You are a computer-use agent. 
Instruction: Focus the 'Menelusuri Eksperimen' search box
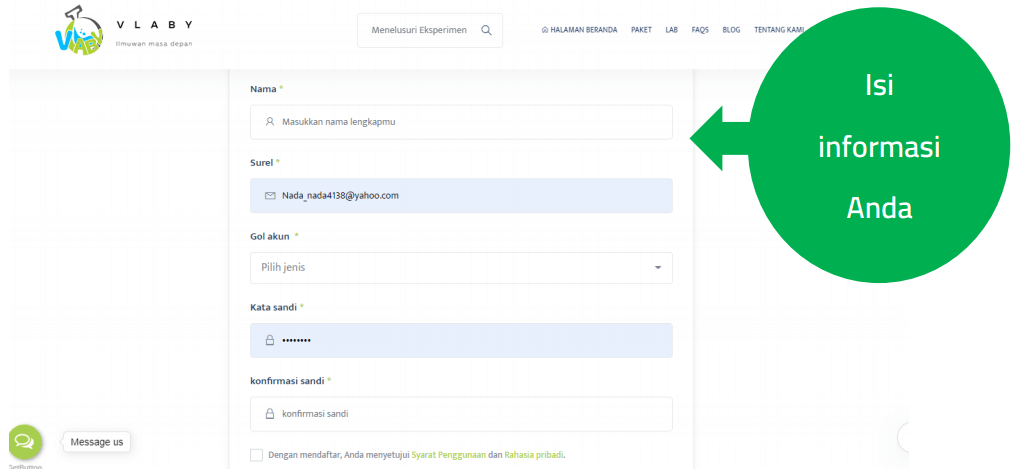(x=418, y=30)
